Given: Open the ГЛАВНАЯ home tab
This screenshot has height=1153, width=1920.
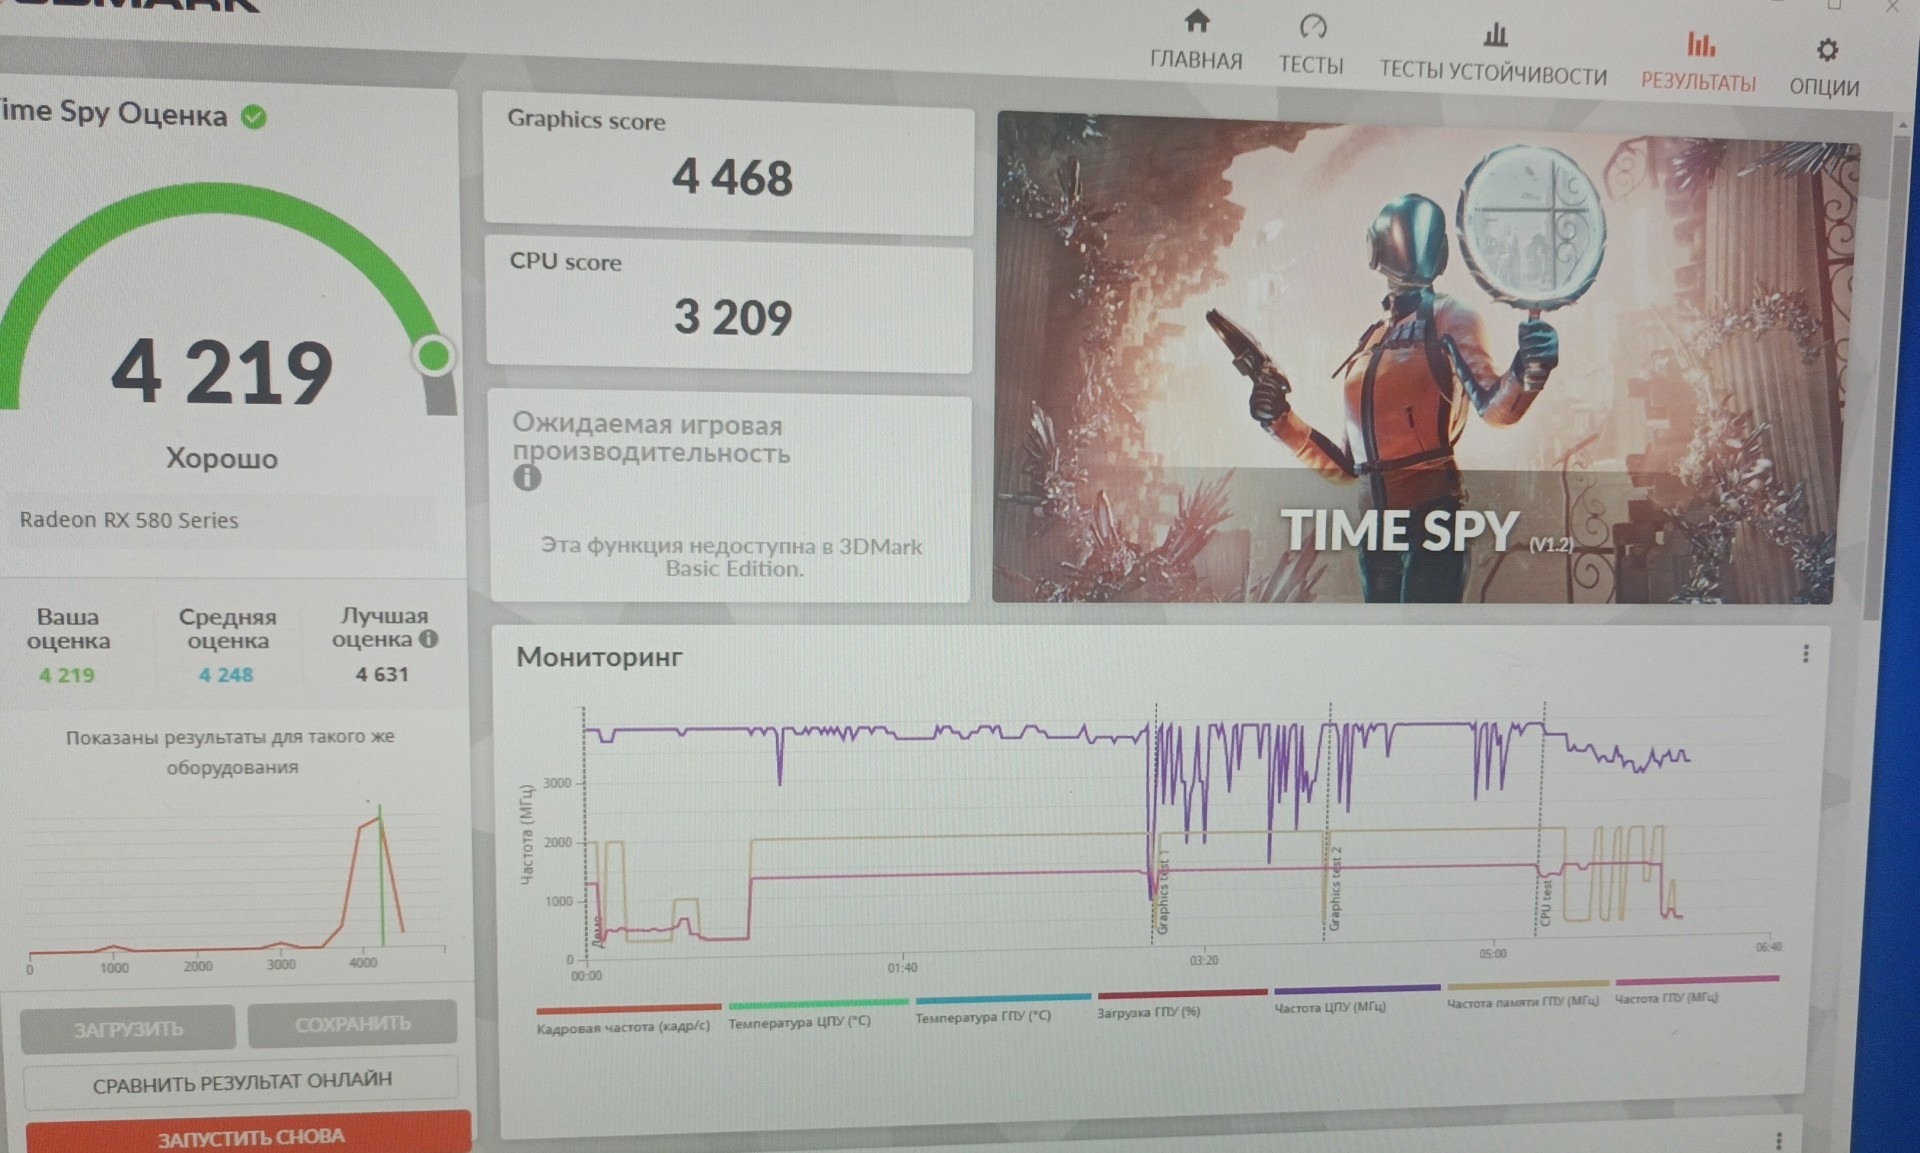Looking at the screenshot, I should pyautogui.click(x=1196, y=42).
